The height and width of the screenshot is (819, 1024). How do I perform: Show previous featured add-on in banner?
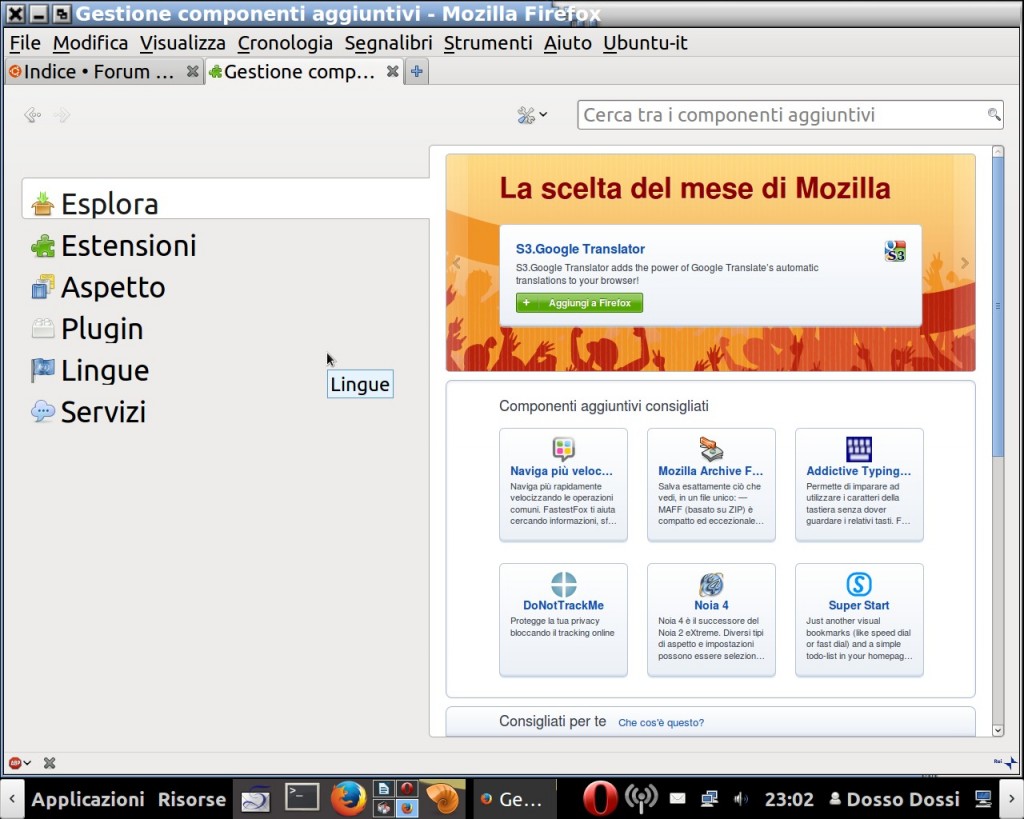click(456, 263)
